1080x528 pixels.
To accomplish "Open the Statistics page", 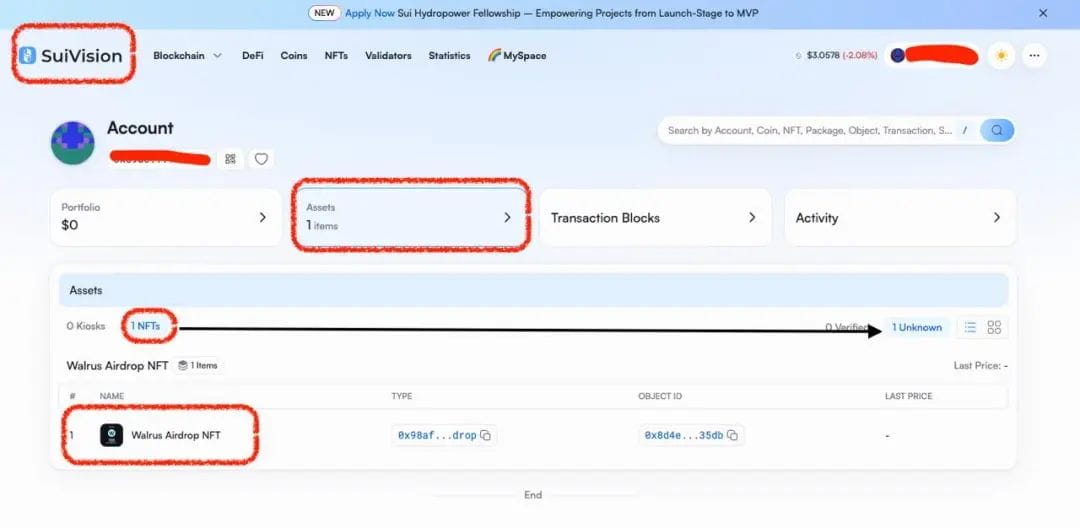I will coord(449,56).
